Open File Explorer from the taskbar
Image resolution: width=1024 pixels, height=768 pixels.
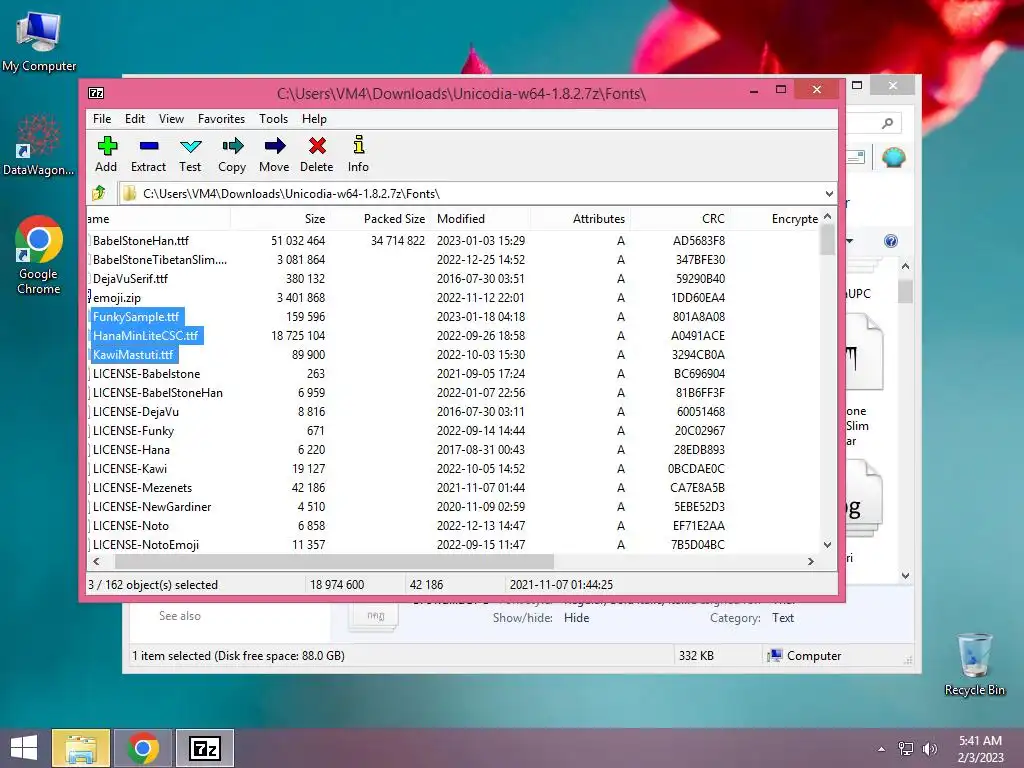click(81, 748)
